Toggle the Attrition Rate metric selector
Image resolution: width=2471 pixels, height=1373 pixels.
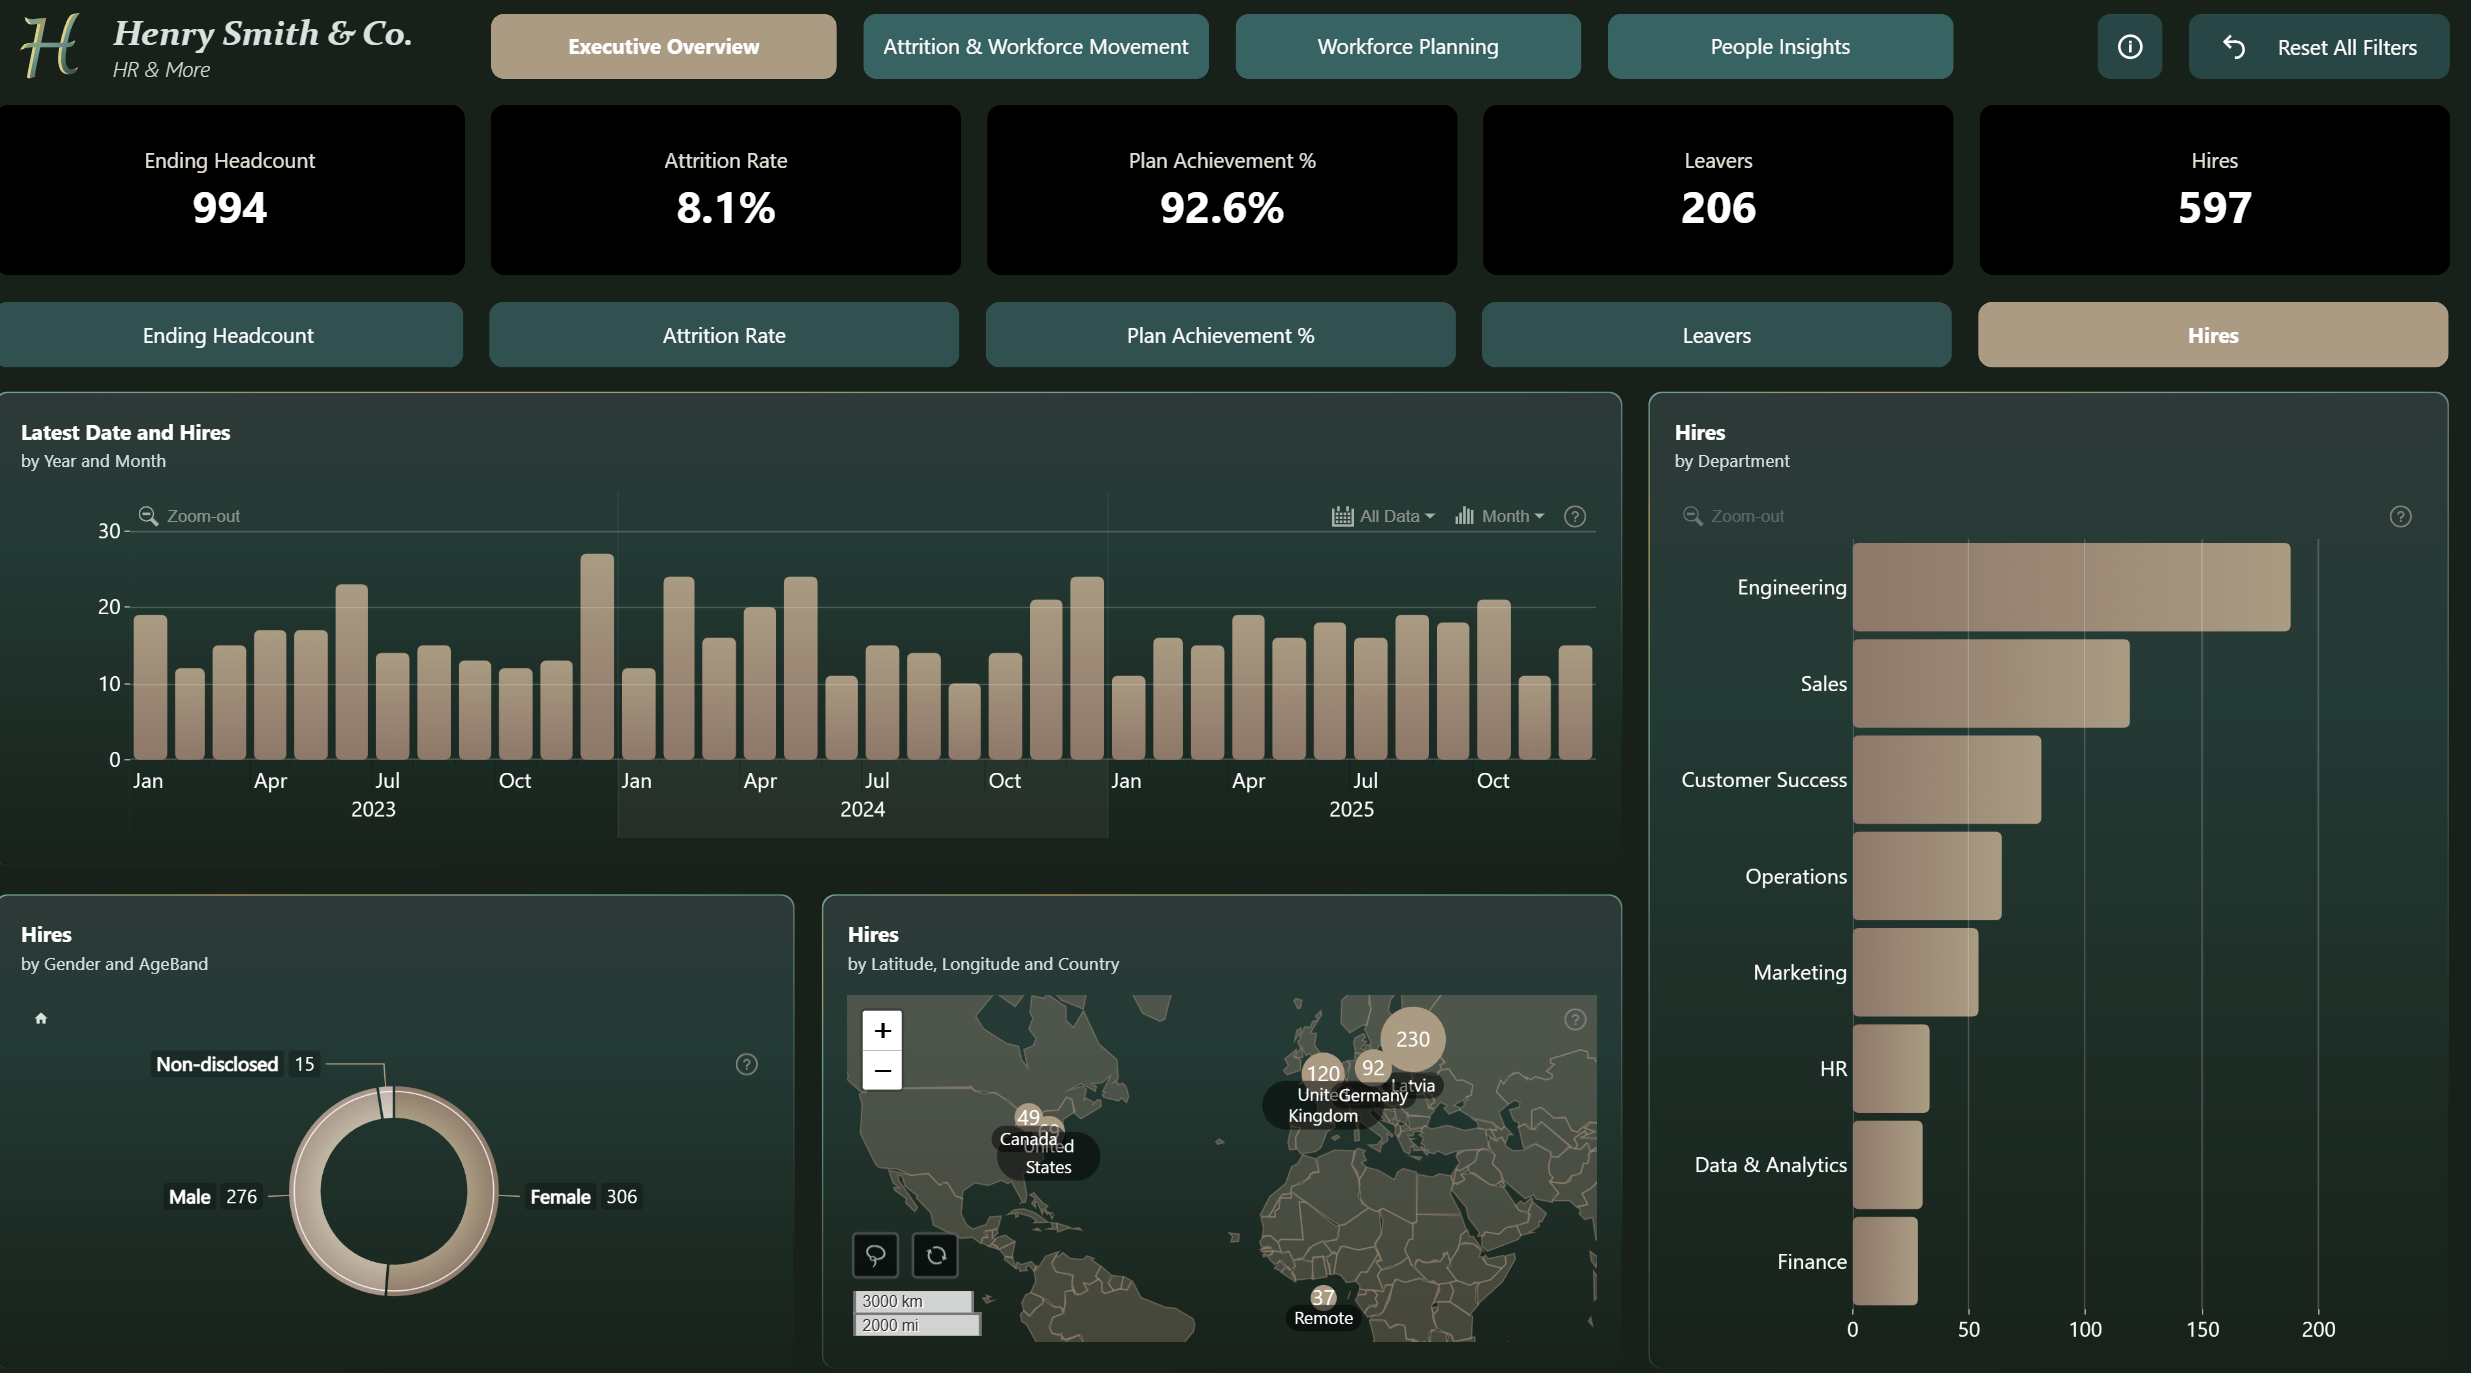(x=724, y=335)
